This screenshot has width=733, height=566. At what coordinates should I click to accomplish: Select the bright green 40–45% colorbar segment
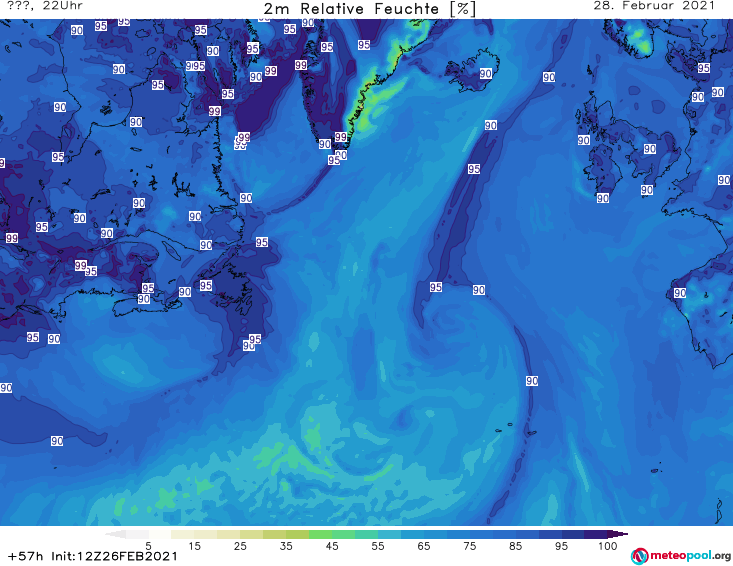coord(320,534)
